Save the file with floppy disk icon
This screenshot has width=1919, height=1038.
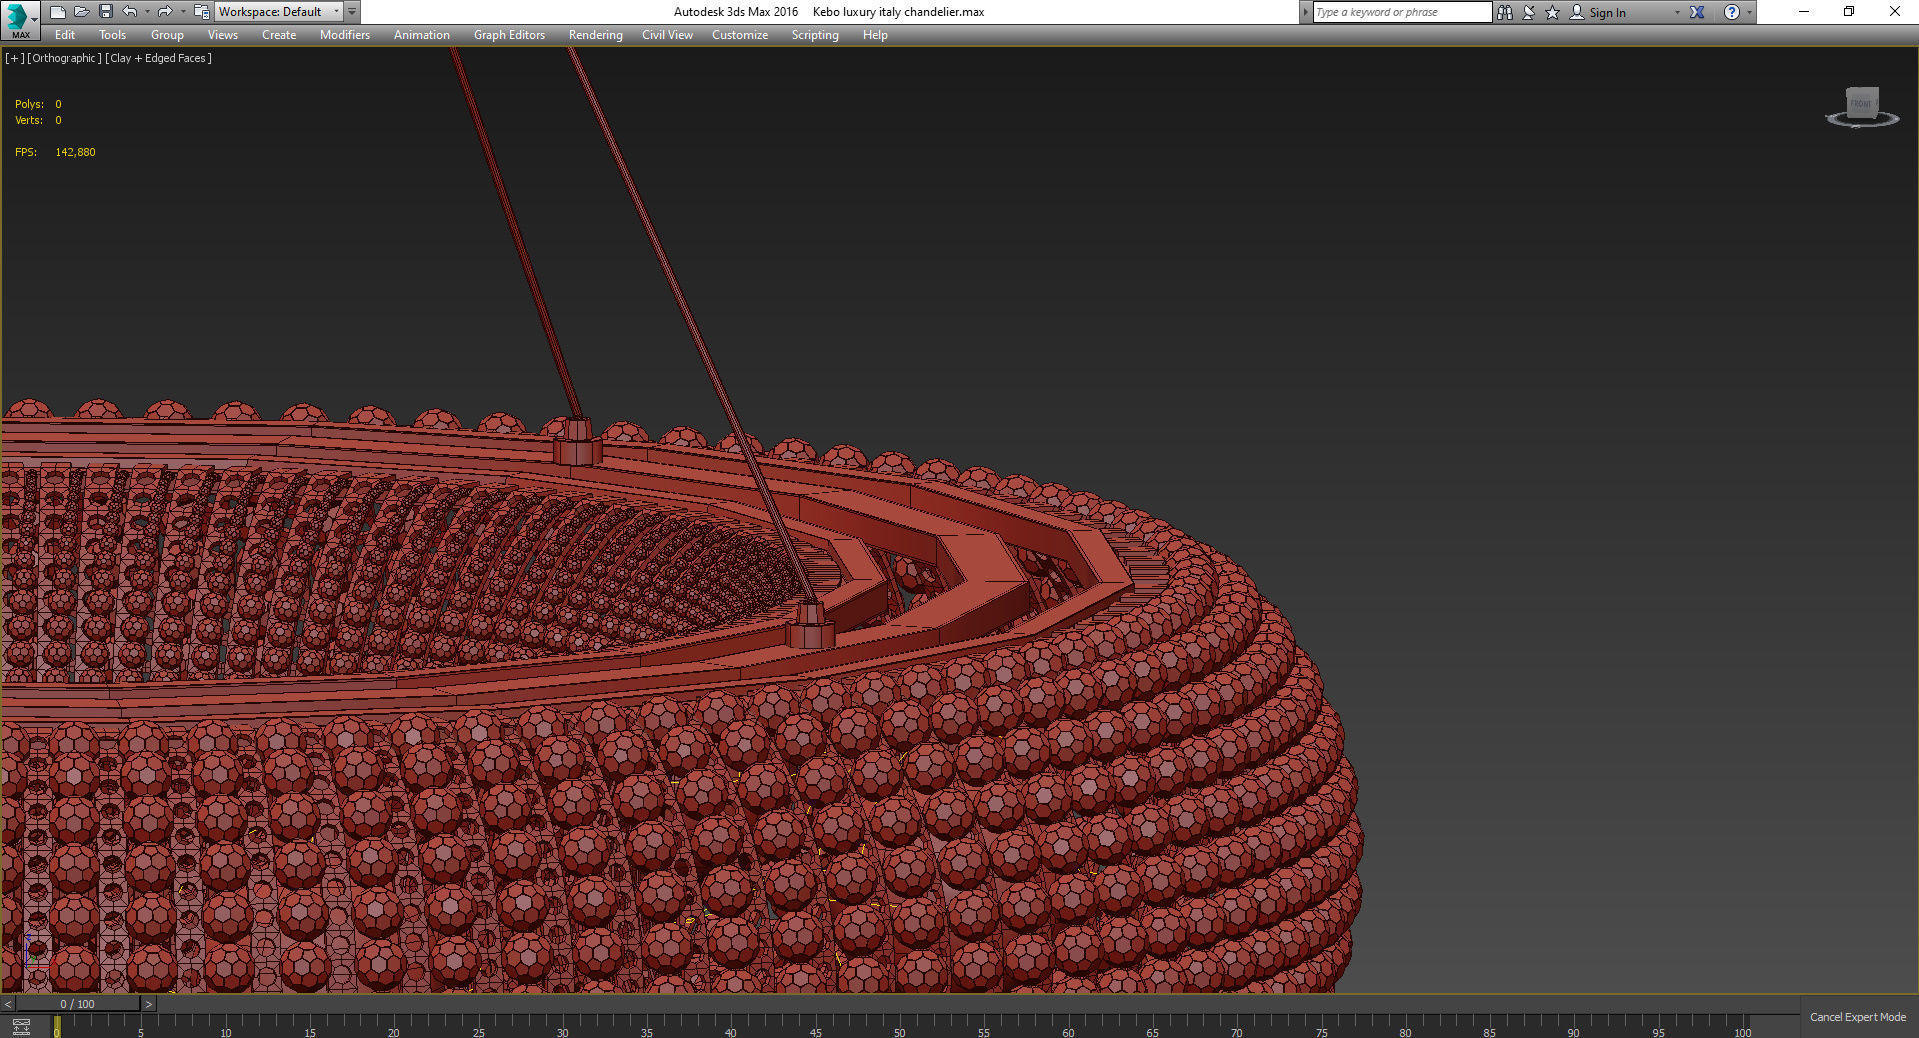tap(106, 12)
